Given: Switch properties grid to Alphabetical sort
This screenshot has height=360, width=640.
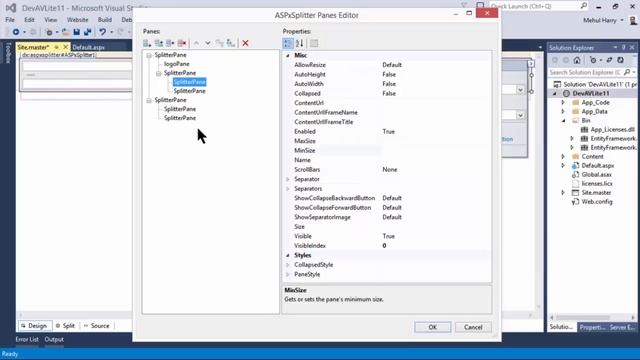Looking at the screenshot, I should (299, 43).
